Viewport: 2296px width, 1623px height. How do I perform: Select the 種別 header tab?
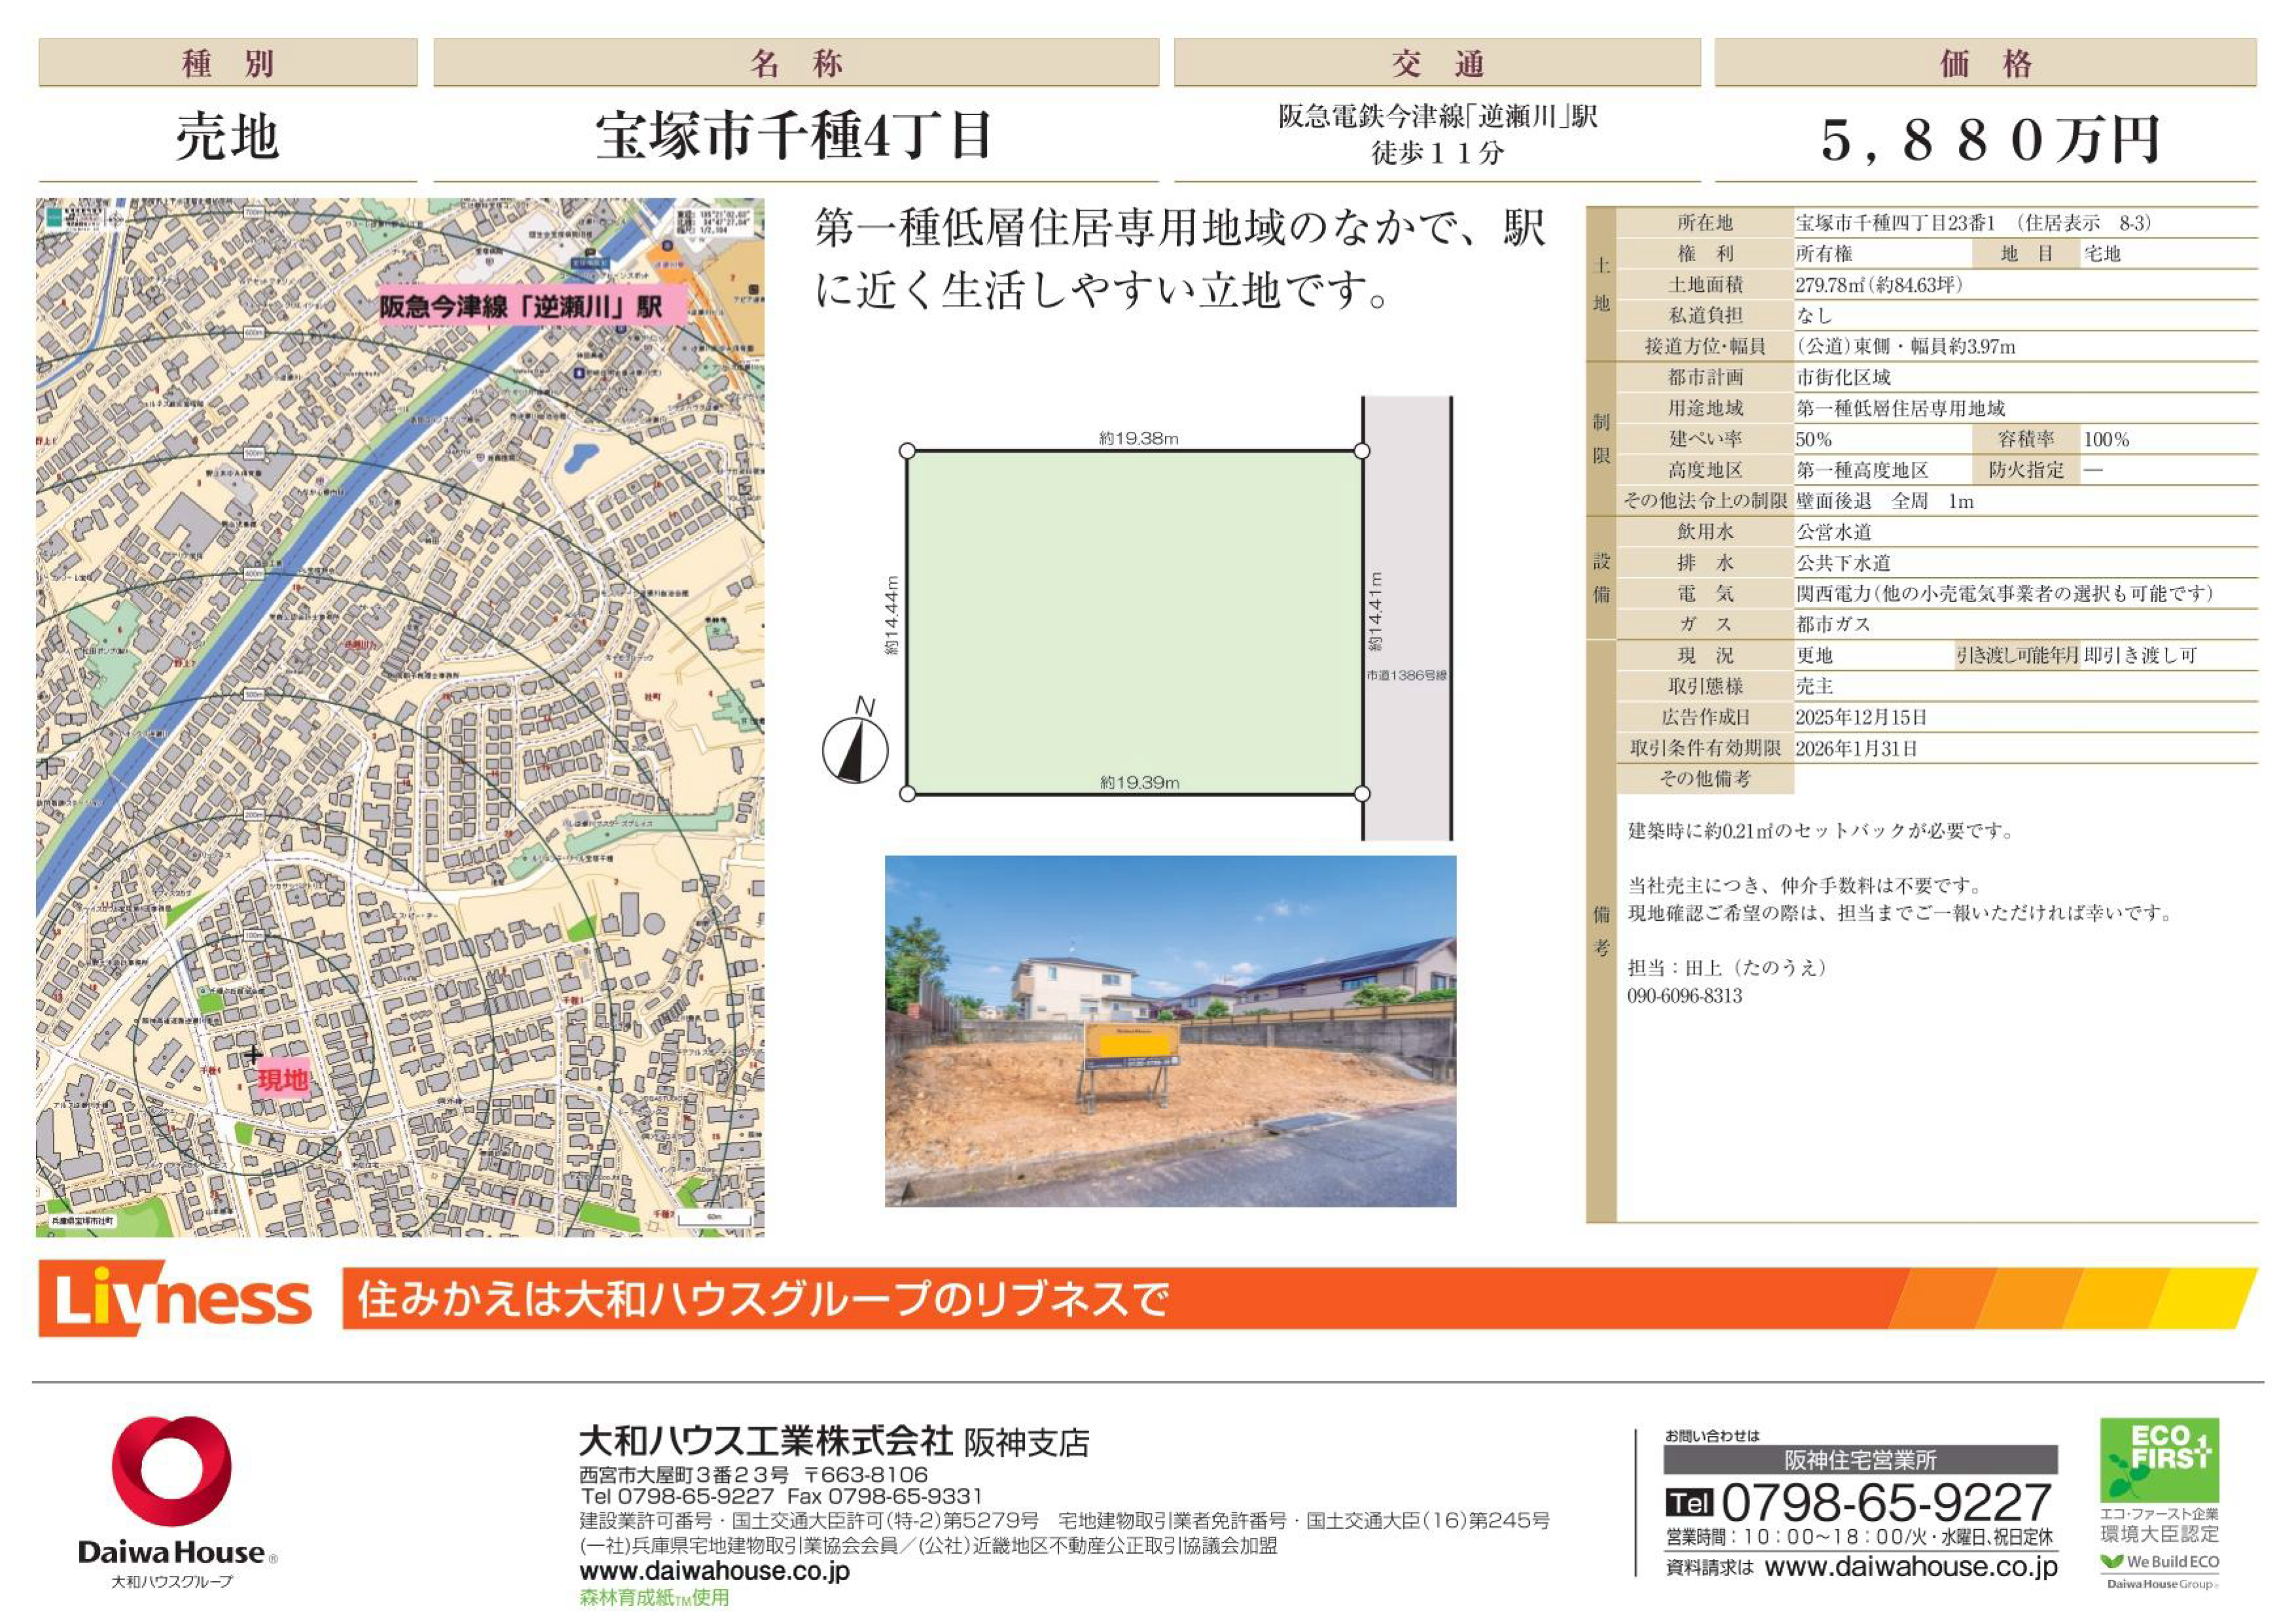click(227, 63)
